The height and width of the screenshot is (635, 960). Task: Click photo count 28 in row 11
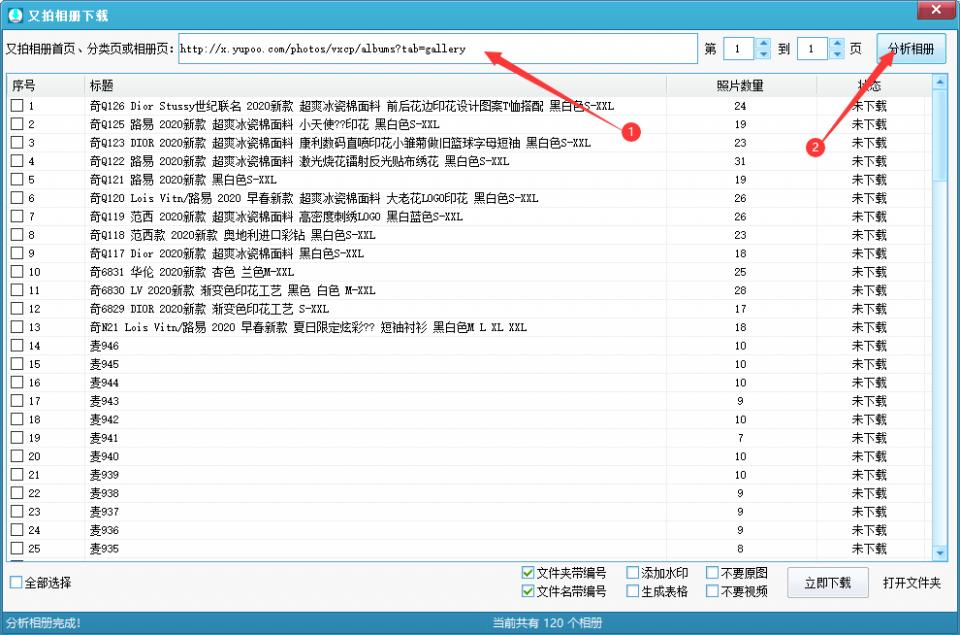[x=740, y=290]
